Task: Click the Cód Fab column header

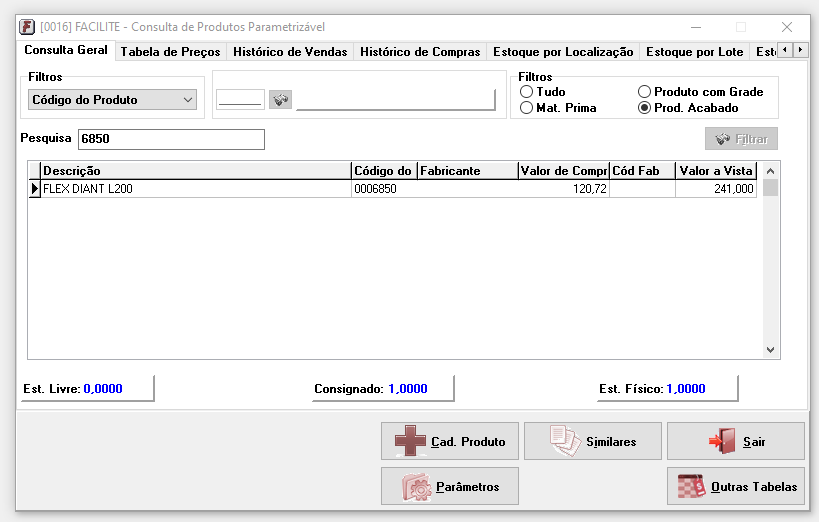Action: (642, 171)
